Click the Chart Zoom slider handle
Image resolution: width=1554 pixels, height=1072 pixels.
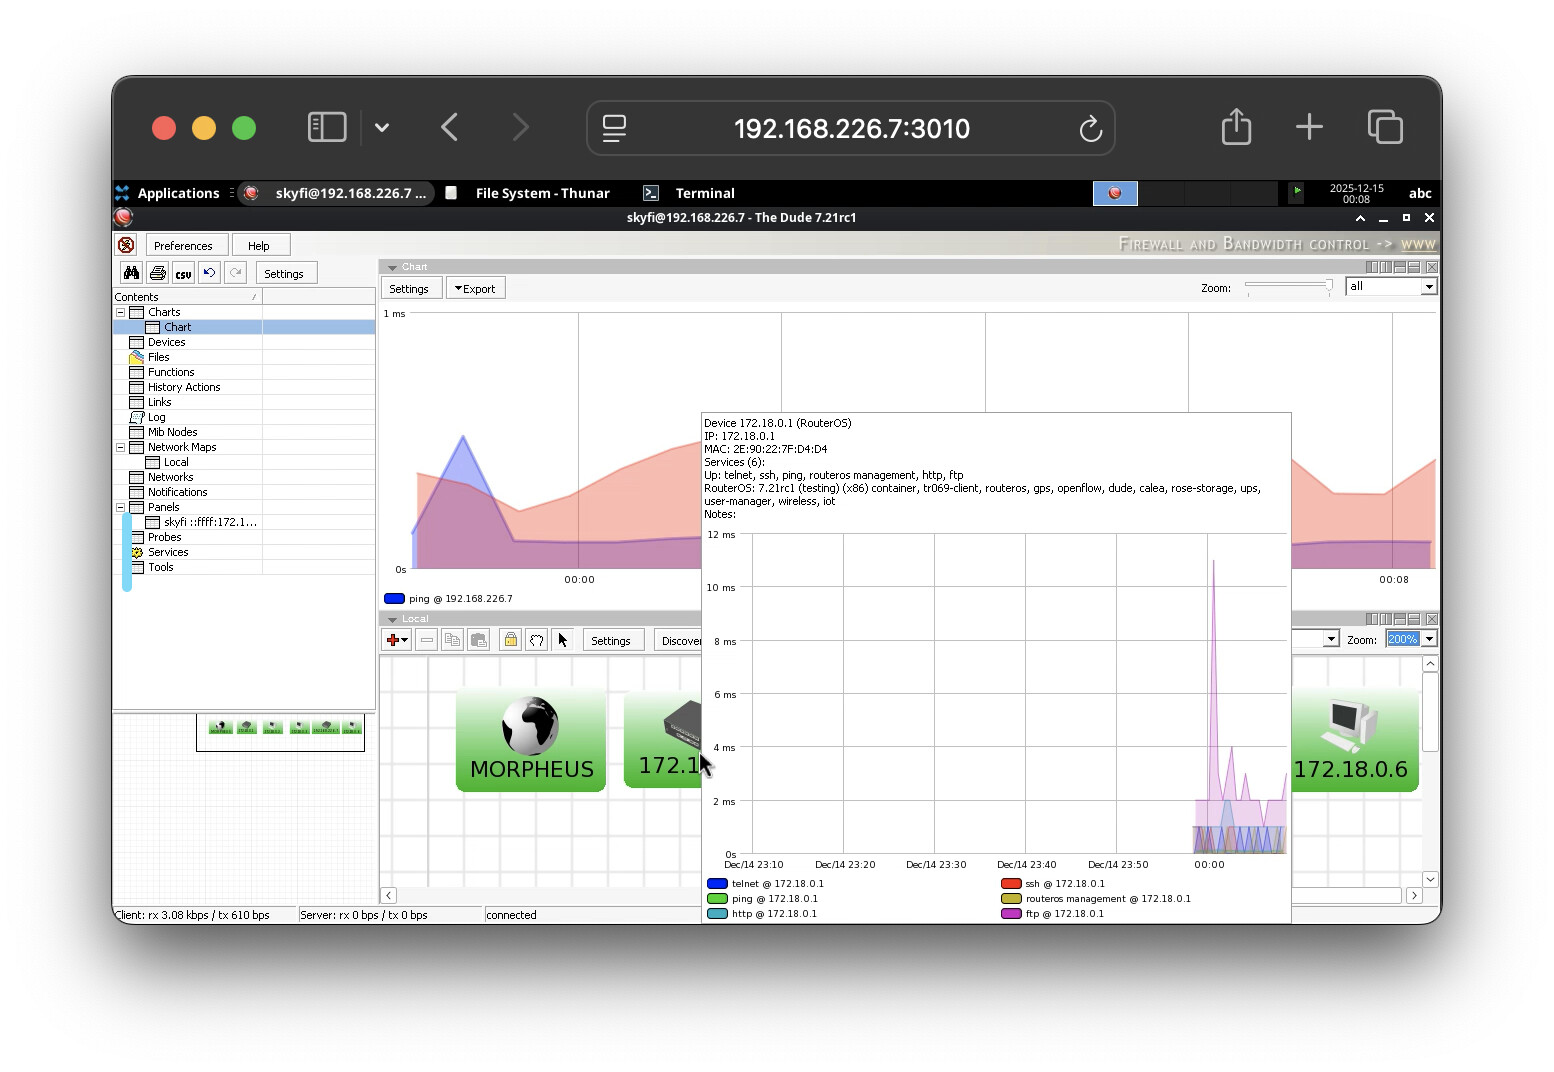[x=1329, y=286]
